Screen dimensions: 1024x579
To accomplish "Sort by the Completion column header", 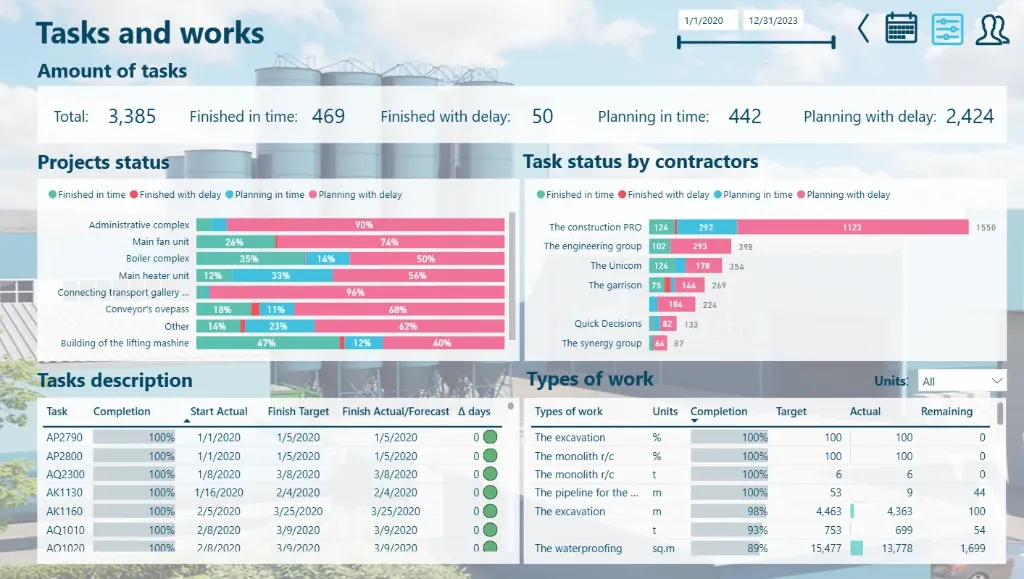I will pyautogui.click(x=124, y=412).
